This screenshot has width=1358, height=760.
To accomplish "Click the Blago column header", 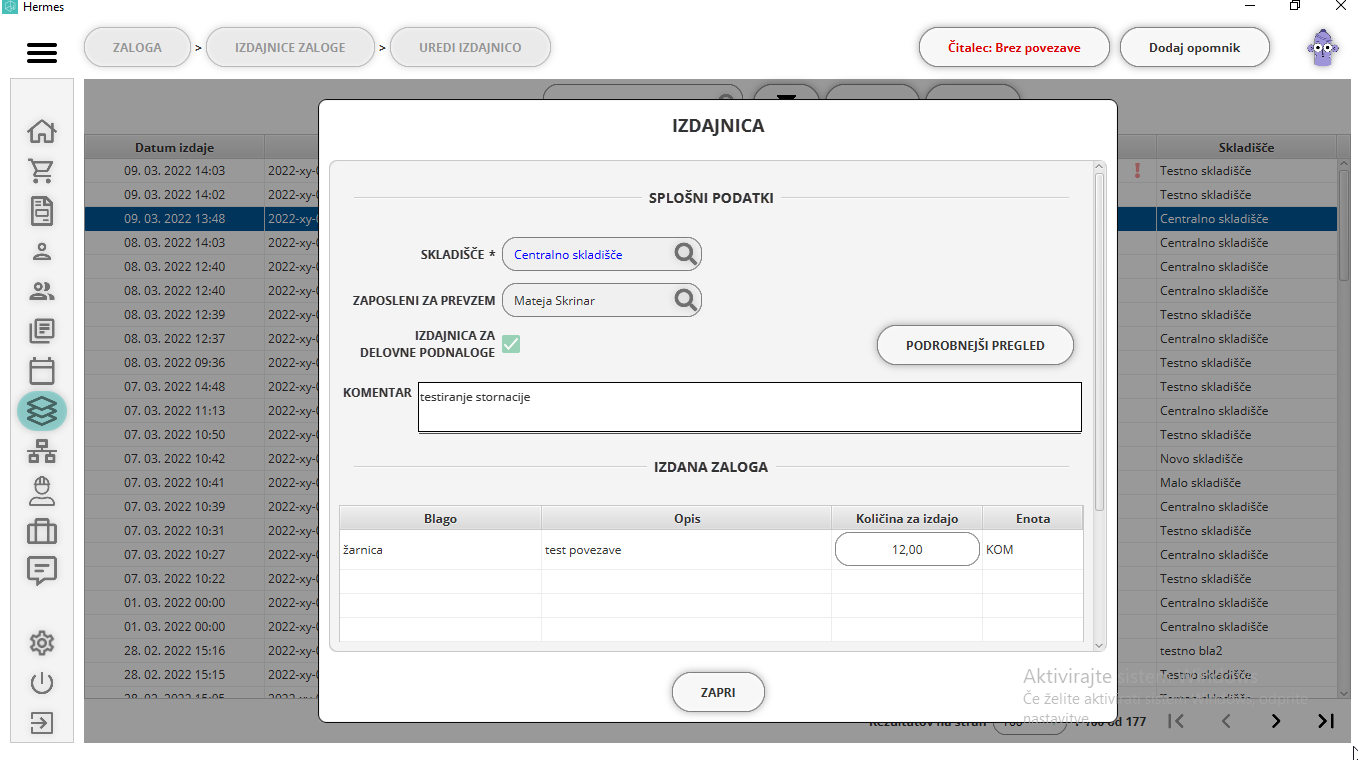I will point(440,518).
